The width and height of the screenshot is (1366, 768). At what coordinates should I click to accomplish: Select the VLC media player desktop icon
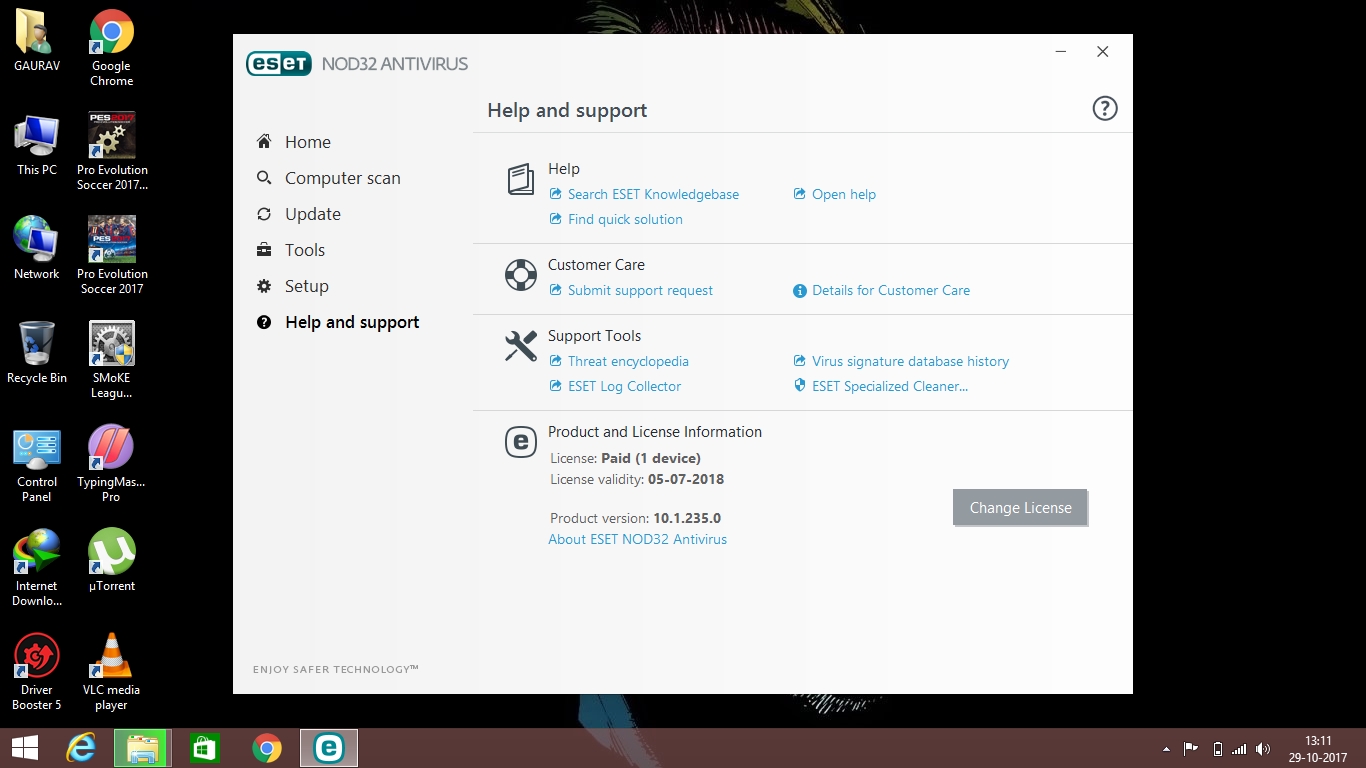pos(112,672)
